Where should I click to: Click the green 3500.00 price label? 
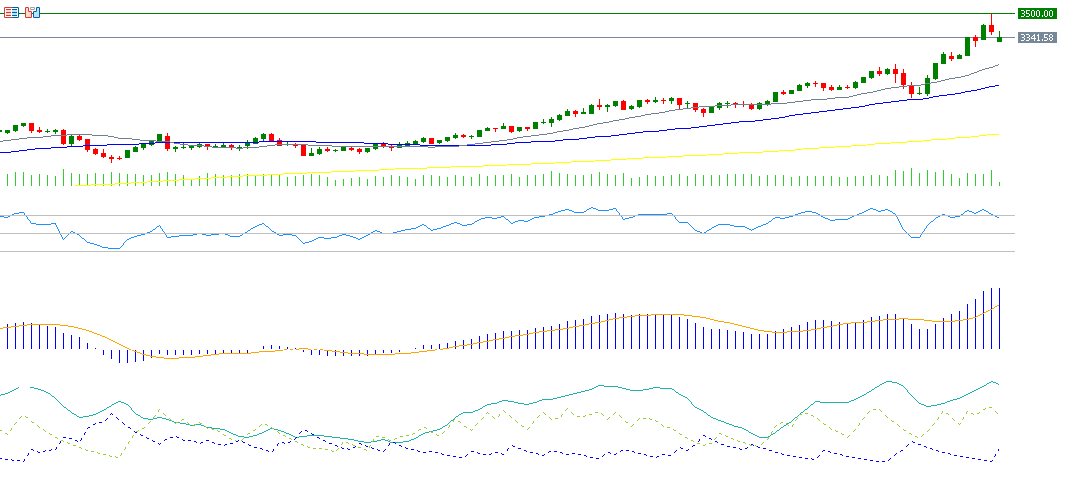[x=1036, y=13]
